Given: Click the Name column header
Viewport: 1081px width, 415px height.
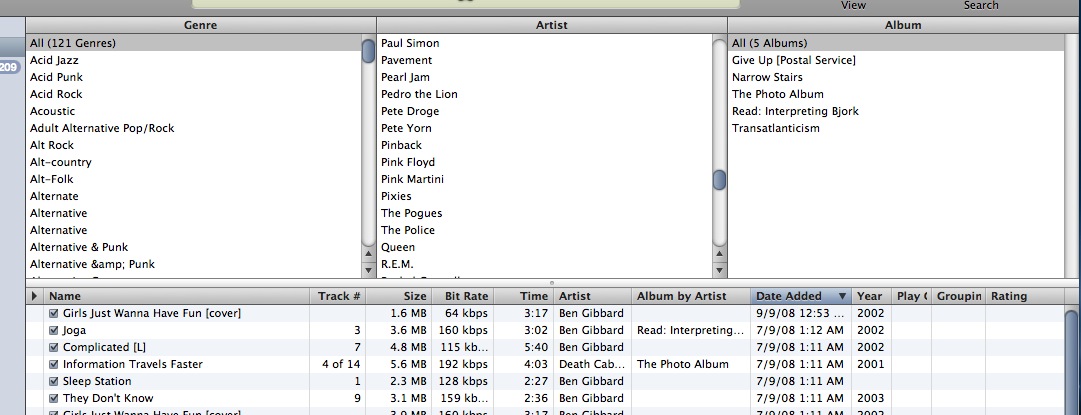Looking at the screenshot, I should (177, 296).
